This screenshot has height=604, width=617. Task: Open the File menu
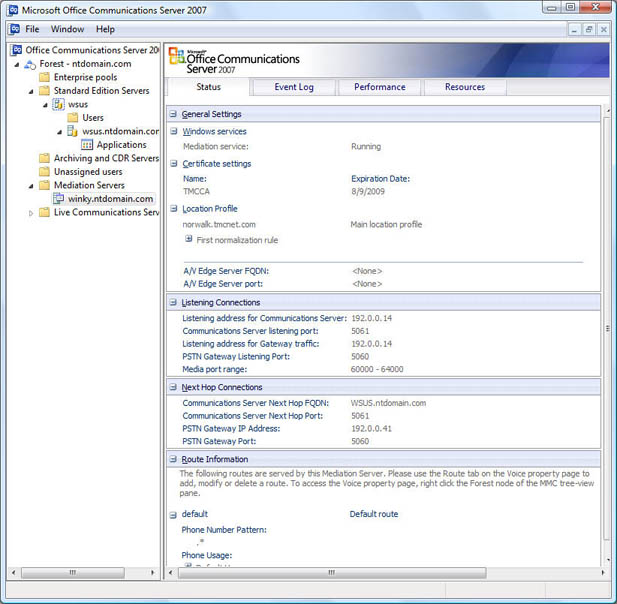tap(32, 29)
